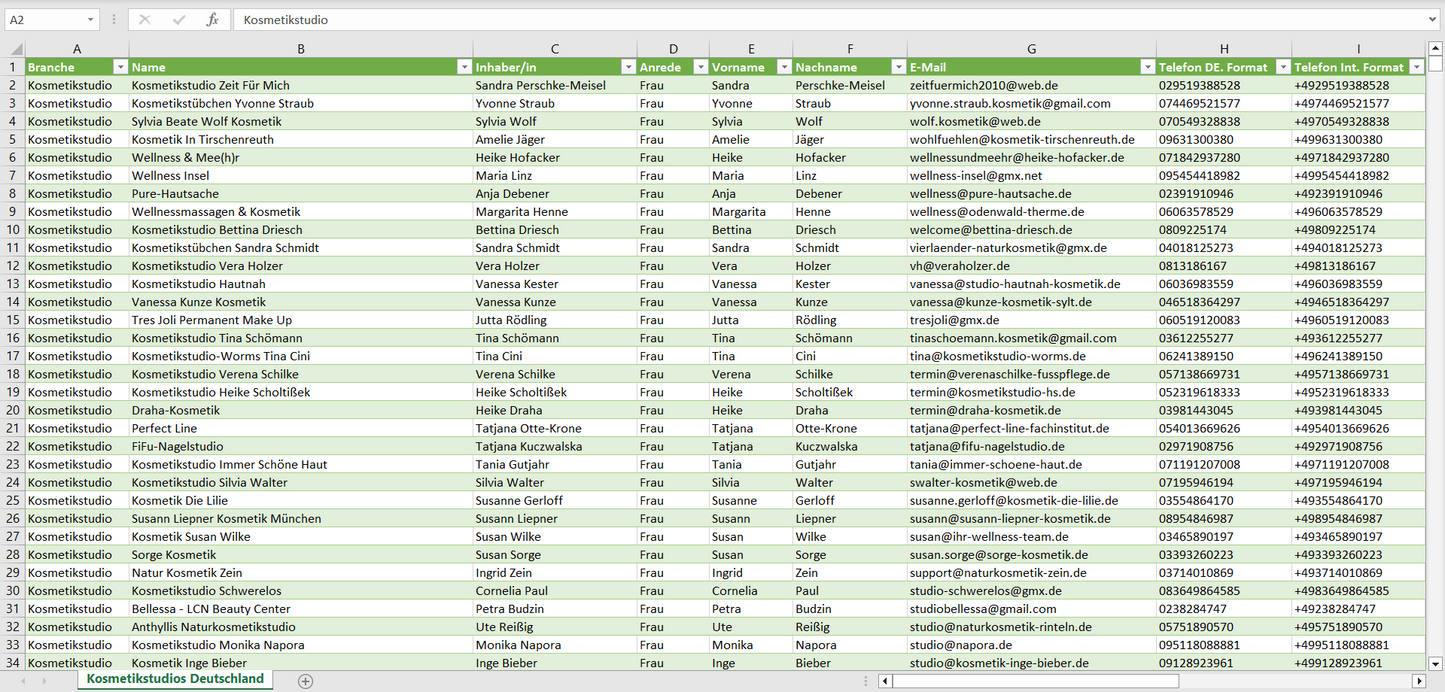Select row 15 header

coord(13,320)
